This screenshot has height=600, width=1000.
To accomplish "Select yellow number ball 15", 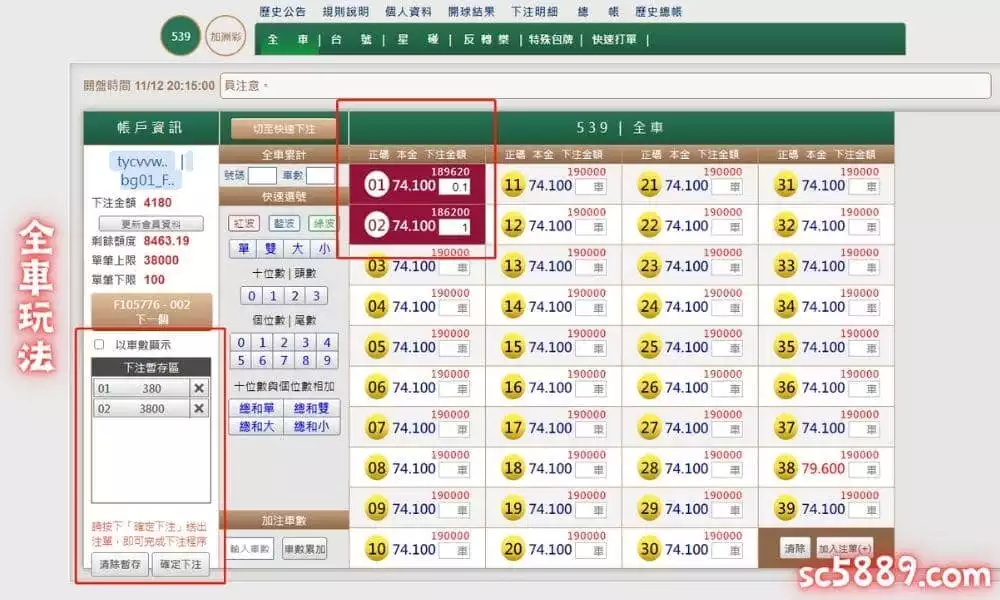I will (513, 347).
